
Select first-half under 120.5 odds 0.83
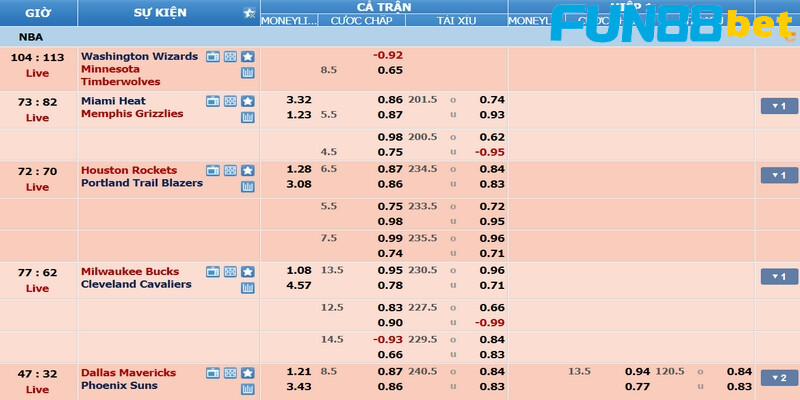click(739, 387)
